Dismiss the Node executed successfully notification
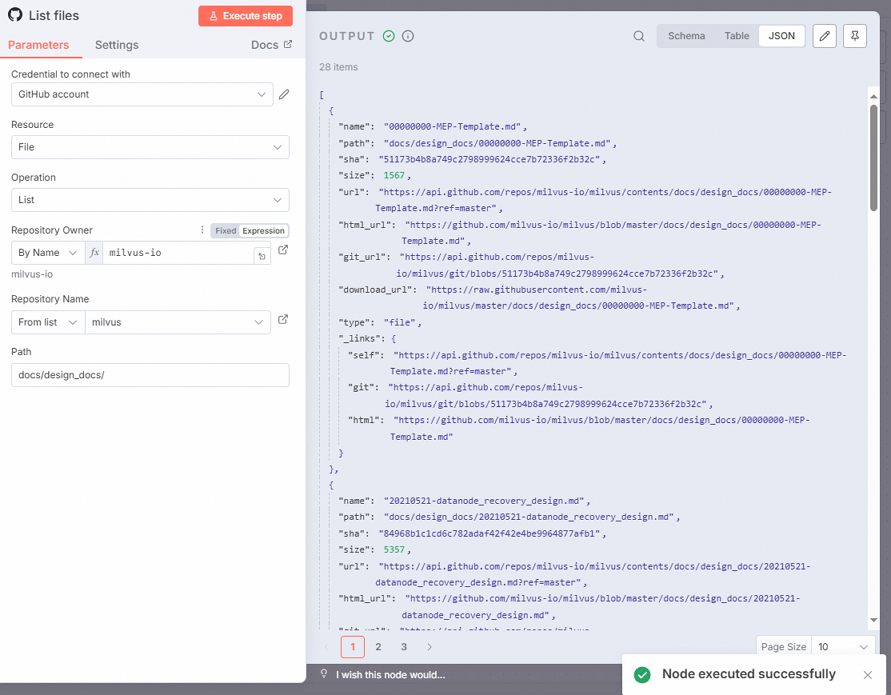This screenshot has width=891, height=695. [x=868, y=675]
